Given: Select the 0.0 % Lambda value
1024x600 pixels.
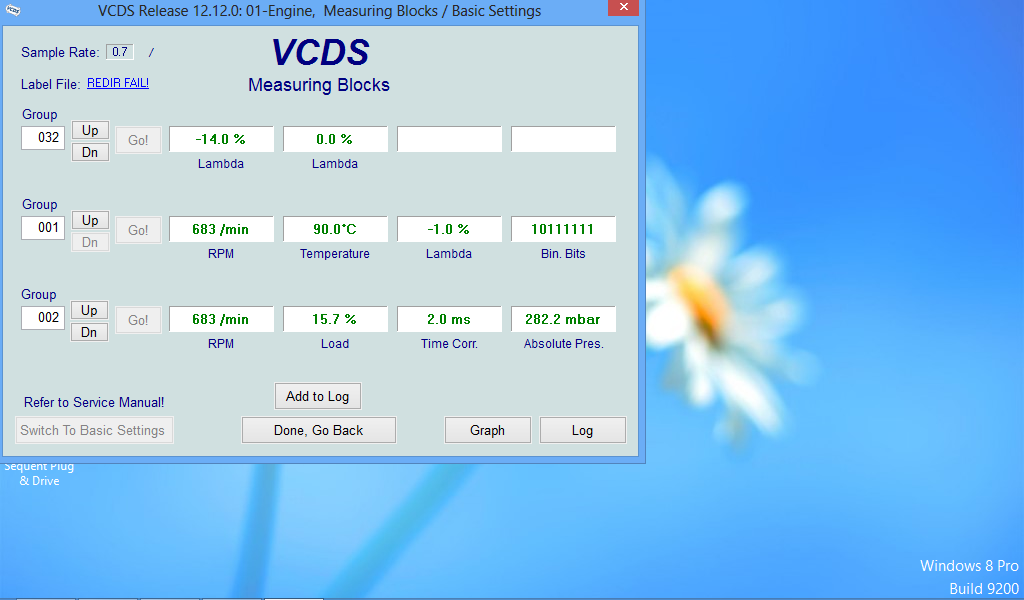Looking at the screenshot, I should pos(335,139).
